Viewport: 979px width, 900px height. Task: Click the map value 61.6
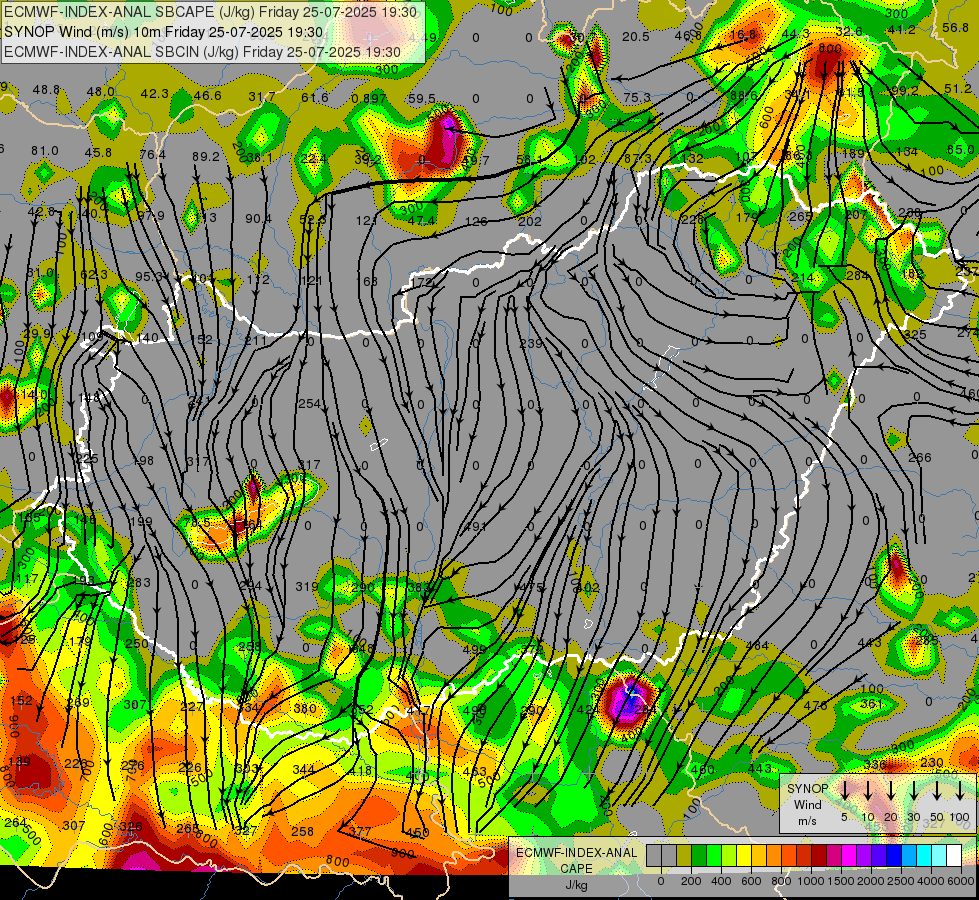coord(315,97)
